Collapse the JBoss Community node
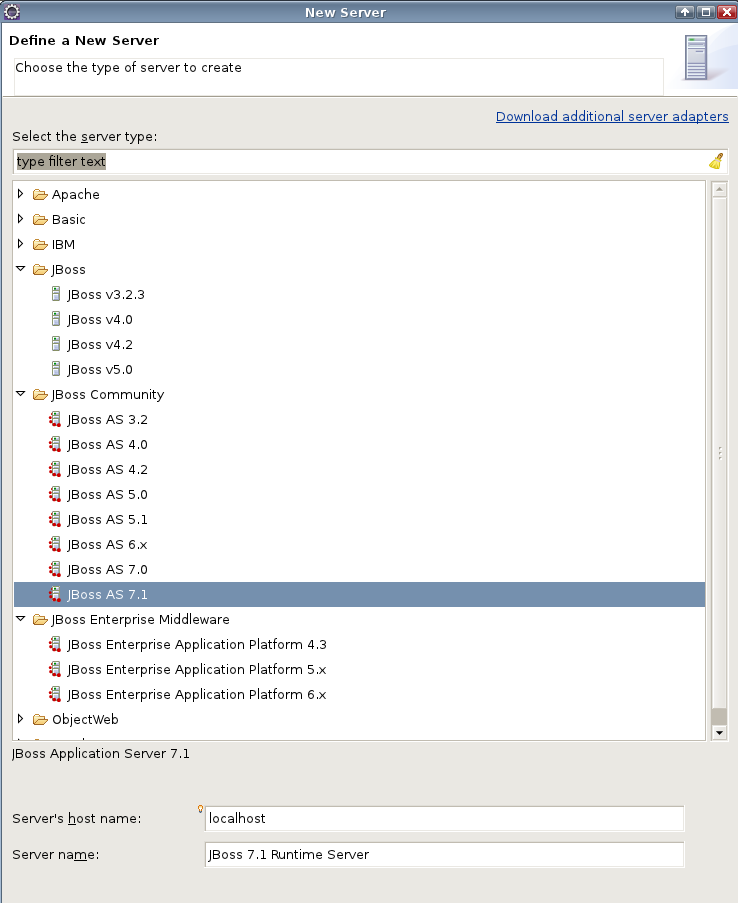The width and height of the screenshot is (738, 903). click(21, 394)
